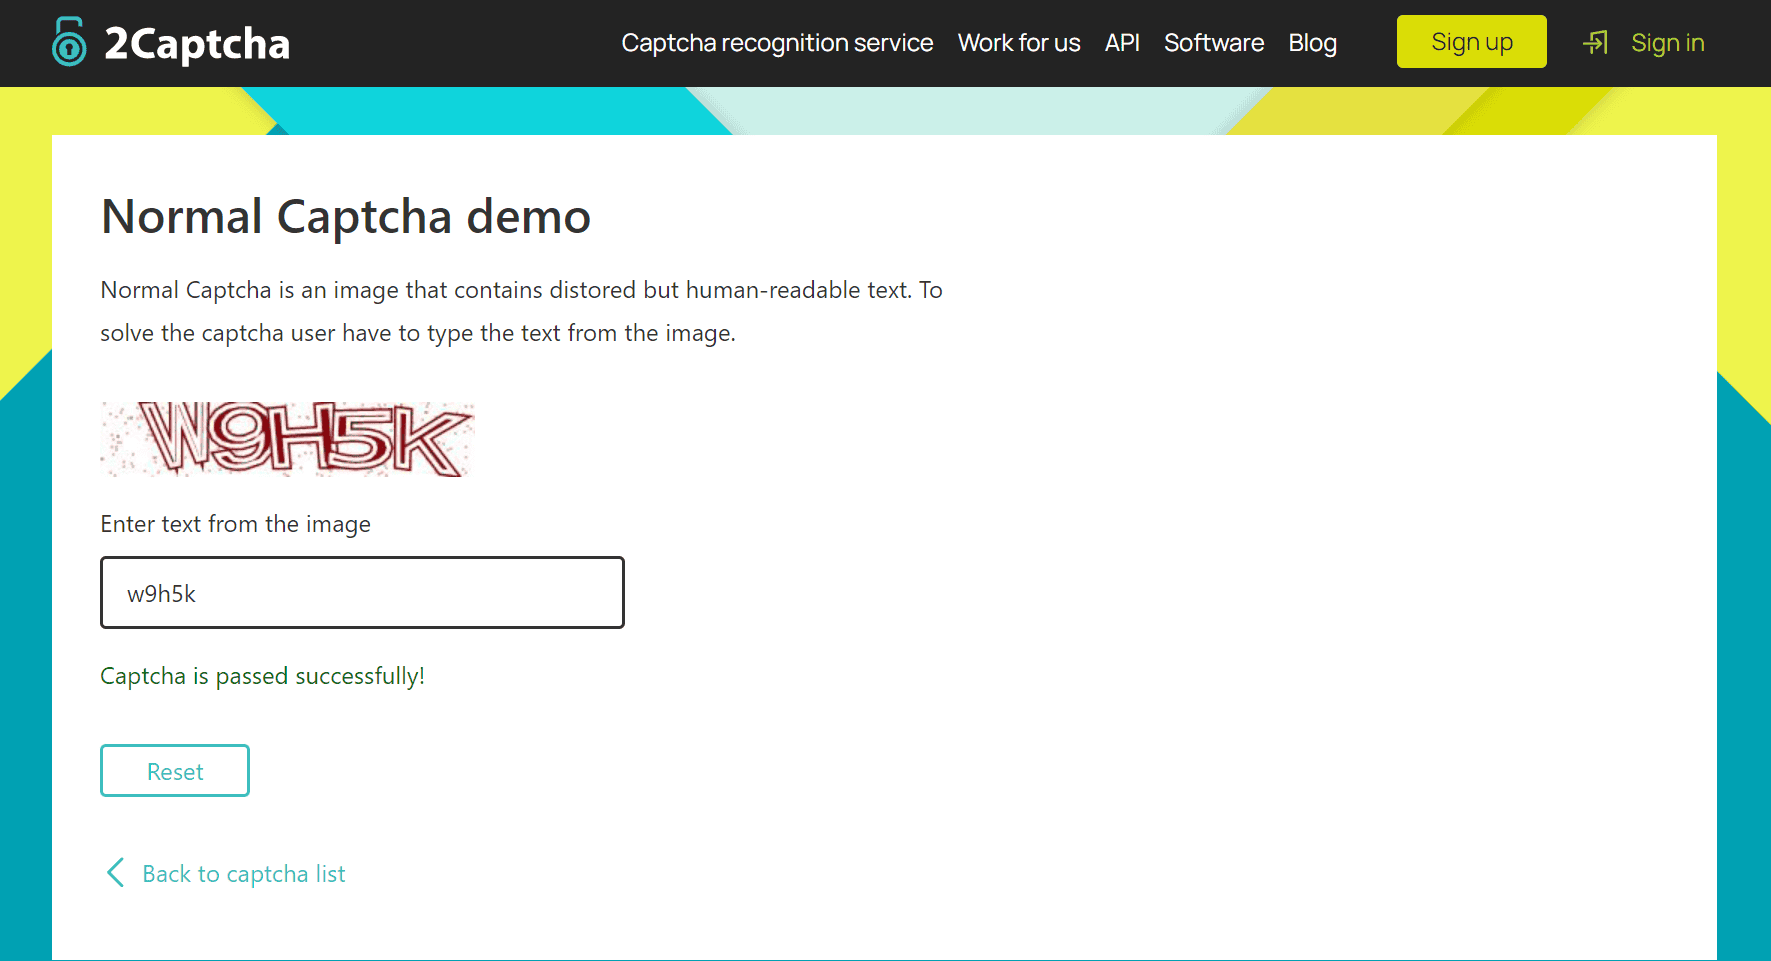Open Captcha recognition service menu item

(x=777, y=43)
